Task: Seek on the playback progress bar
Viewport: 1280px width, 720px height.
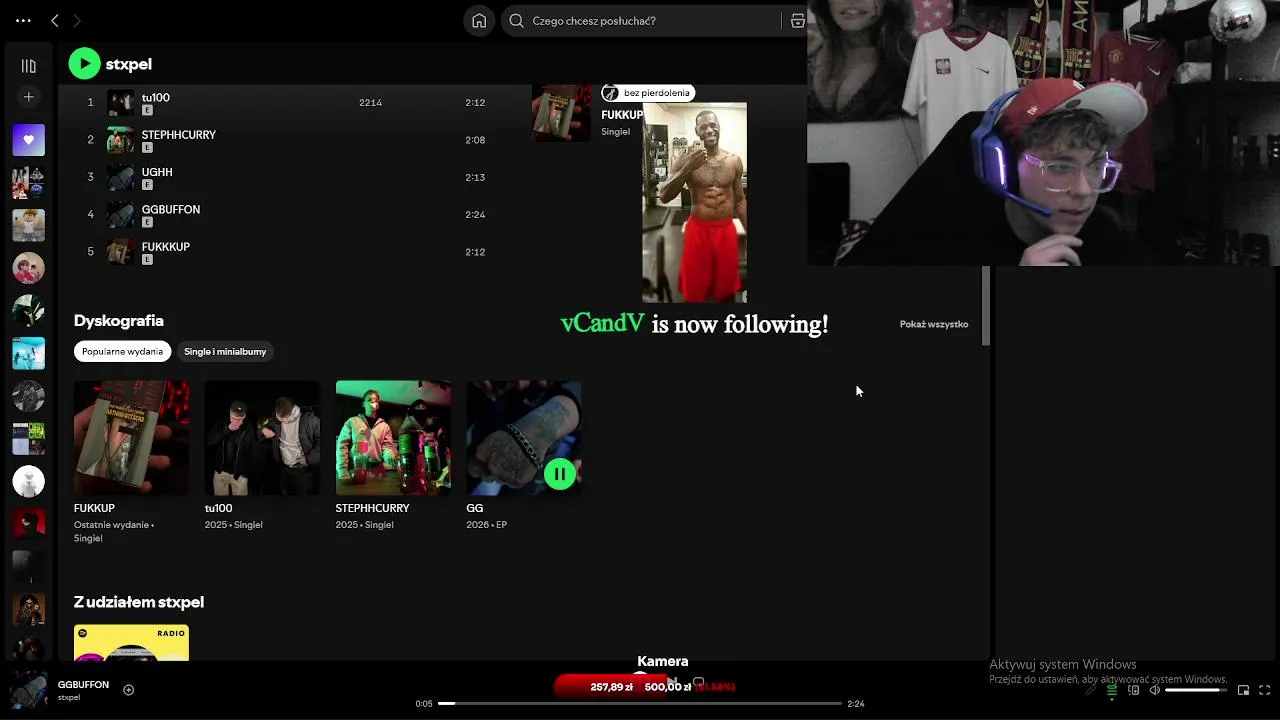Action: click(x=640, y=704)
